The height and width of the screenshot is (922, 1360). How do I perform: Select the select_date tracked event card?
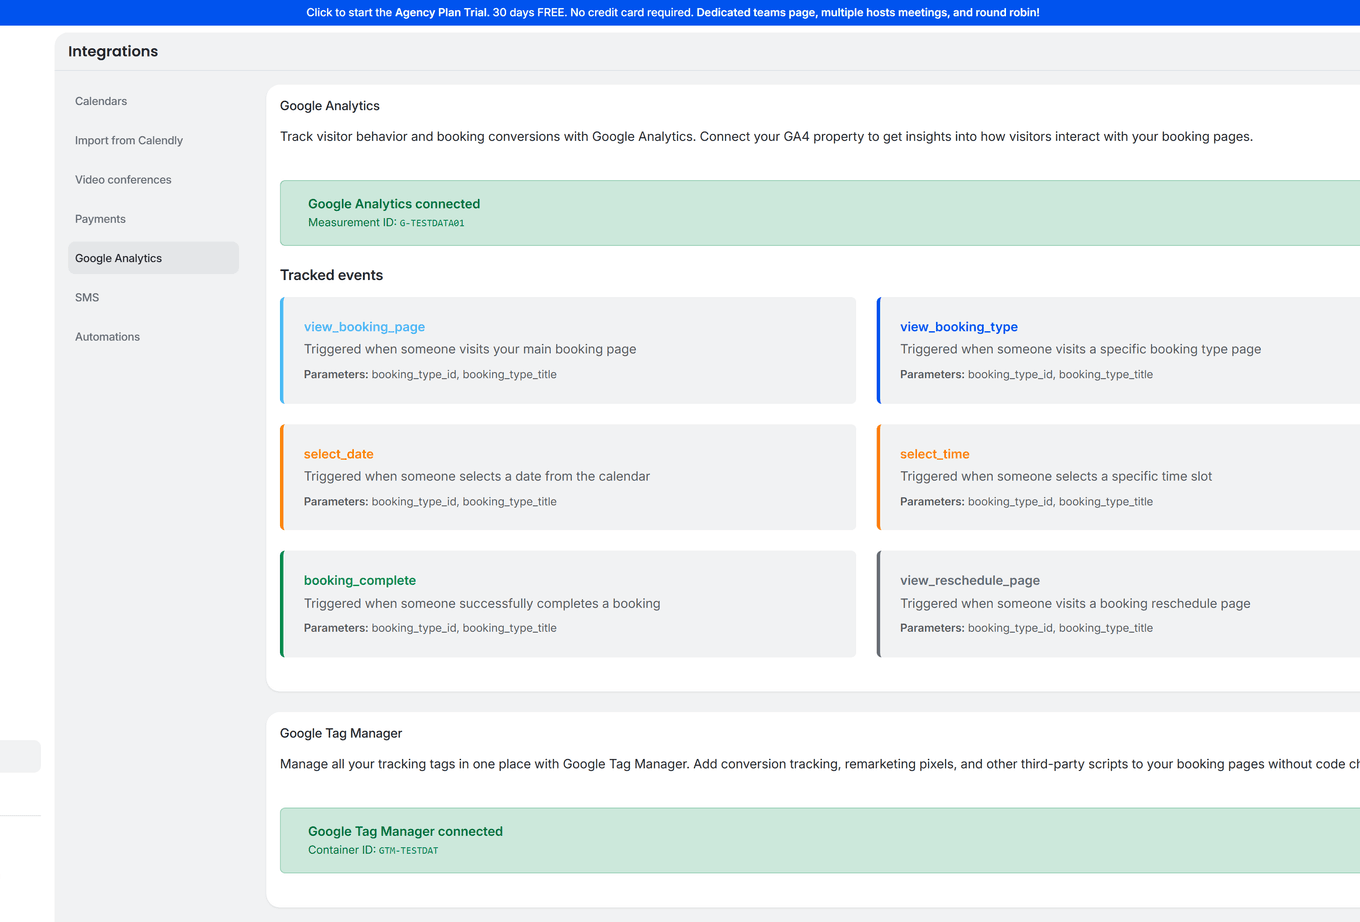(568, 477)
